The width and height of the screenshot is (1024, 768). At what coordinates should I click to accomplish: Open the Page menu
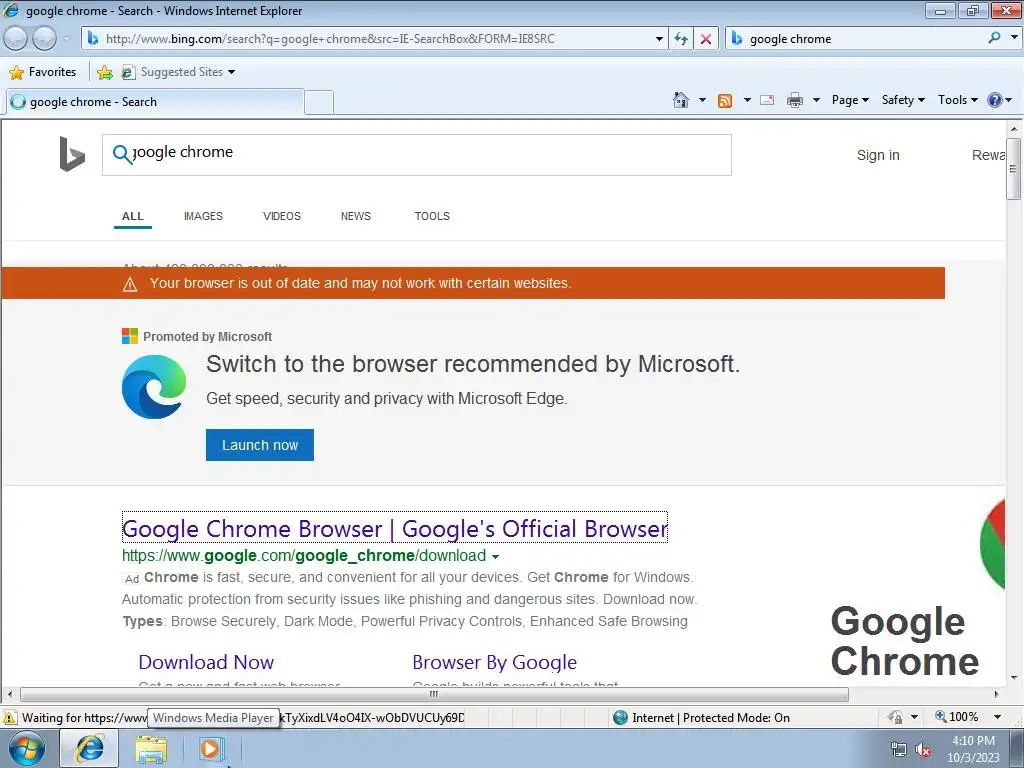(x=850, y=100)
